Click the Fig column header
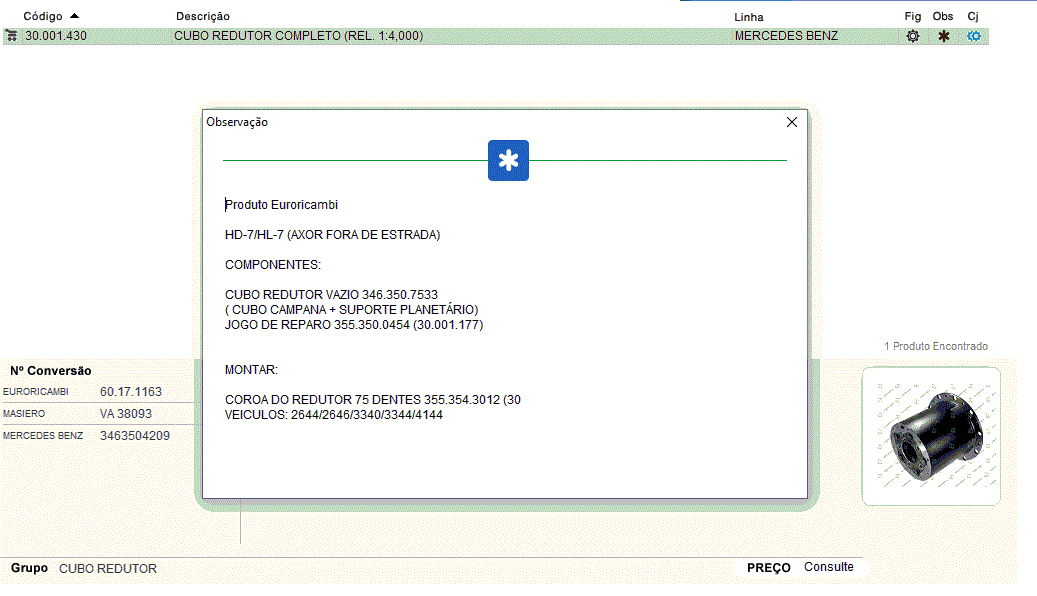Image resolution: width=1037 pixels, height=596 pixels. pos(912,16)
